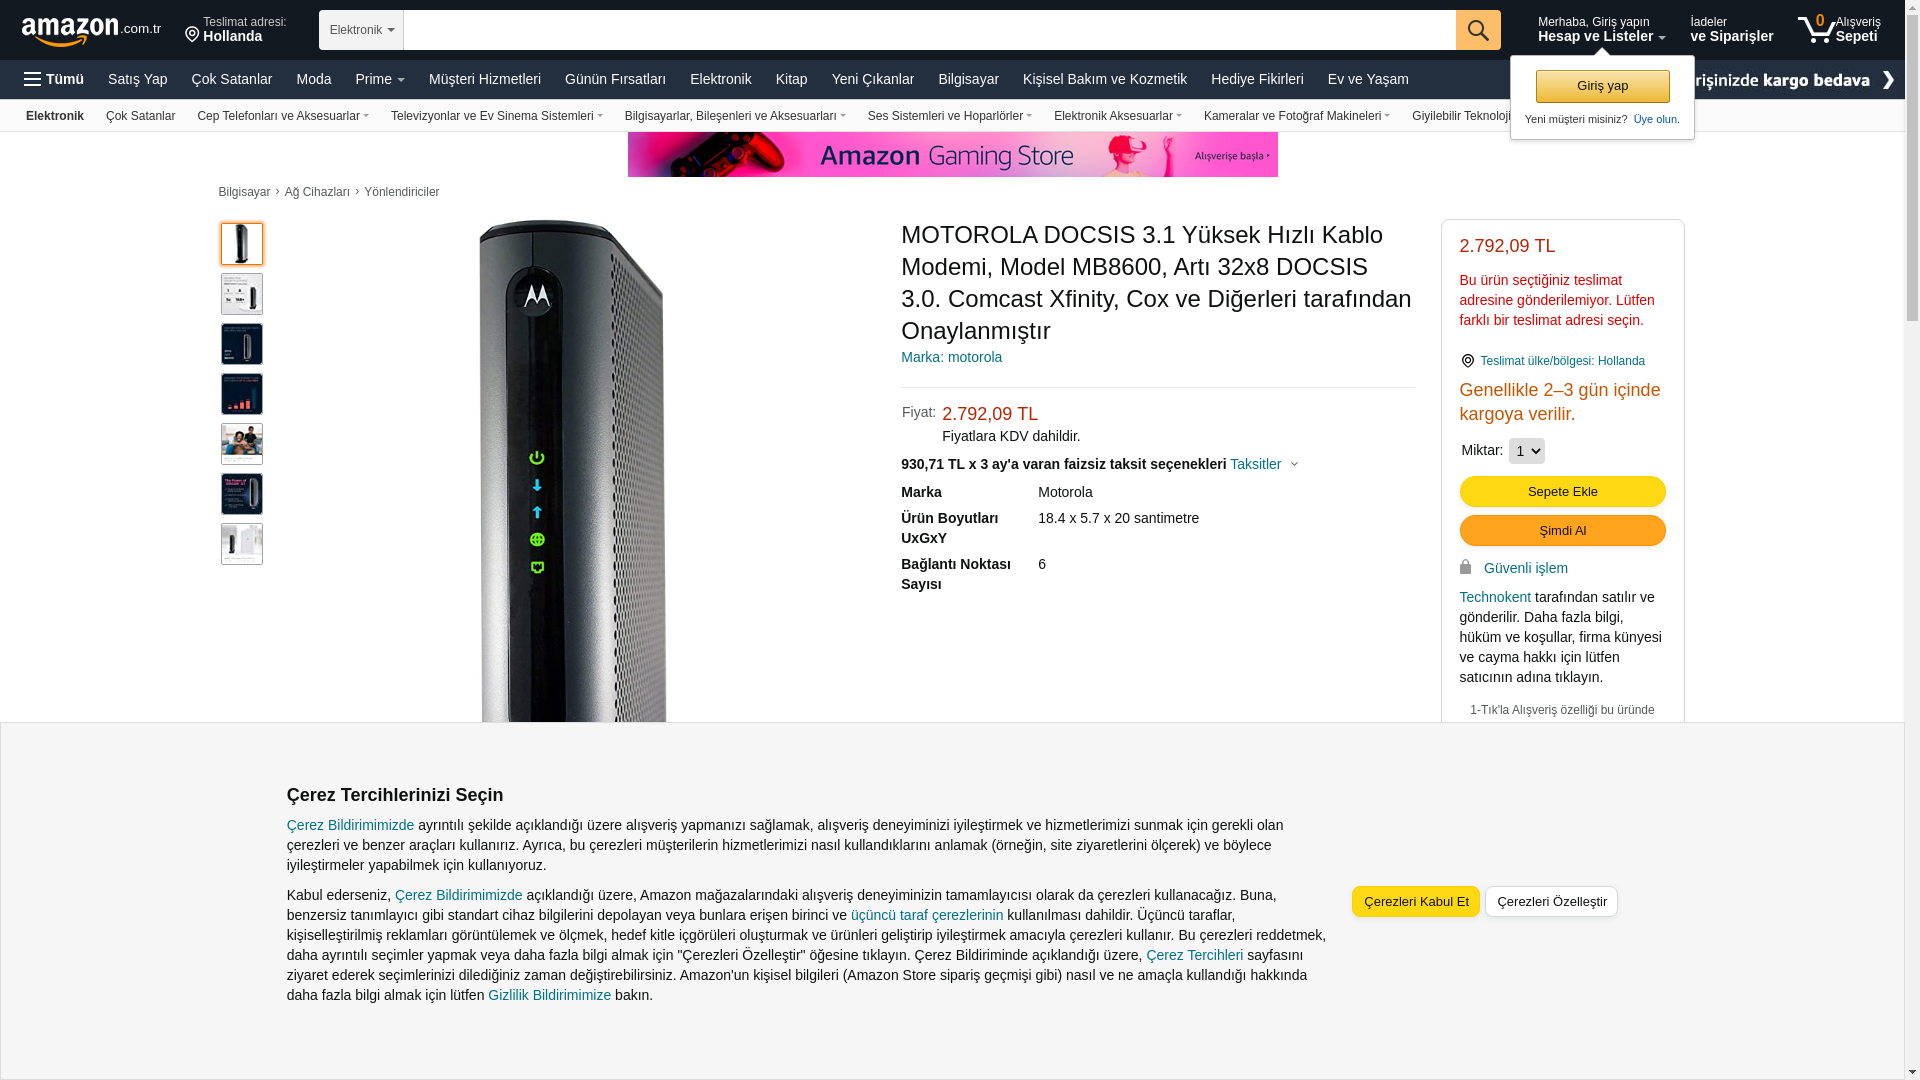Click the Technokent seller link
This screenshot has width=1920, height=1080.
(x=1495, y=597)
